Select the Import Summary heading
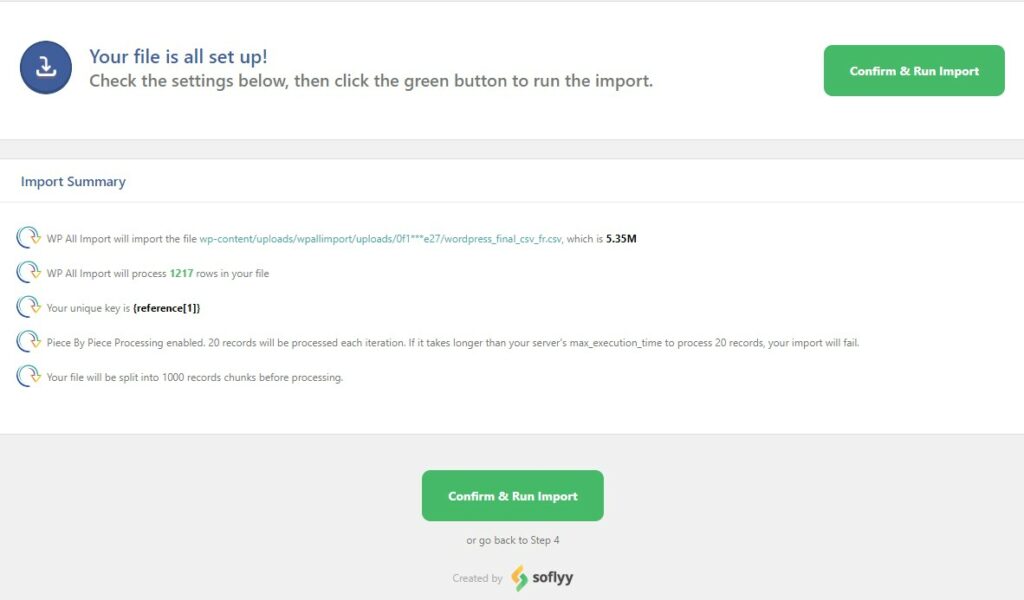The height and width of the screenshot is (600, 1024). pyautogui.click(x=73, y=182)
